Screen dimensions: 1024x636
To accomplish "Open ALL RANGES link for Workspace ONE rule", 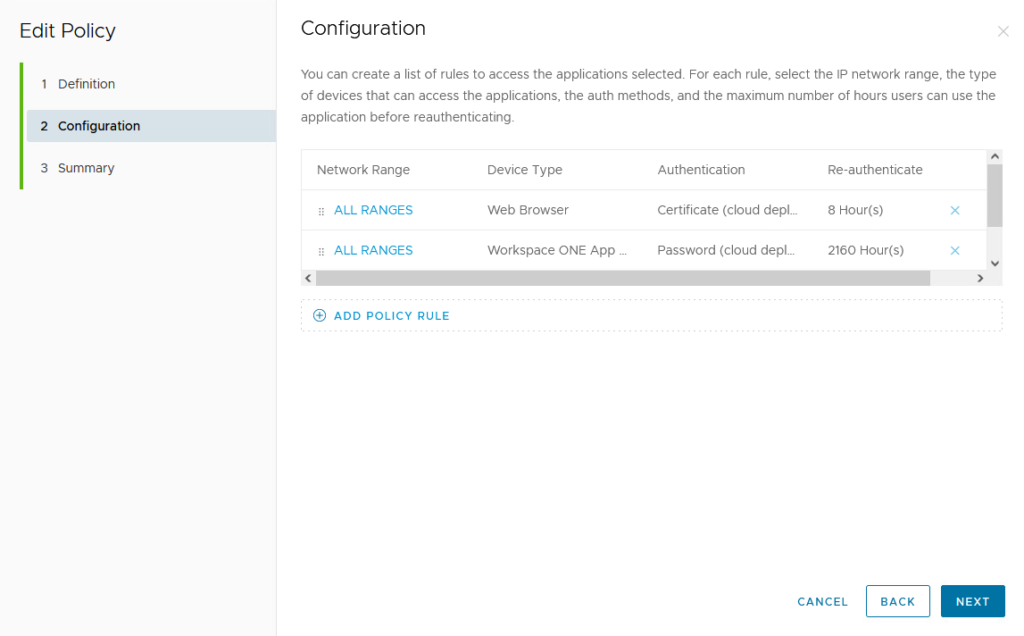I will pos(373,251).
